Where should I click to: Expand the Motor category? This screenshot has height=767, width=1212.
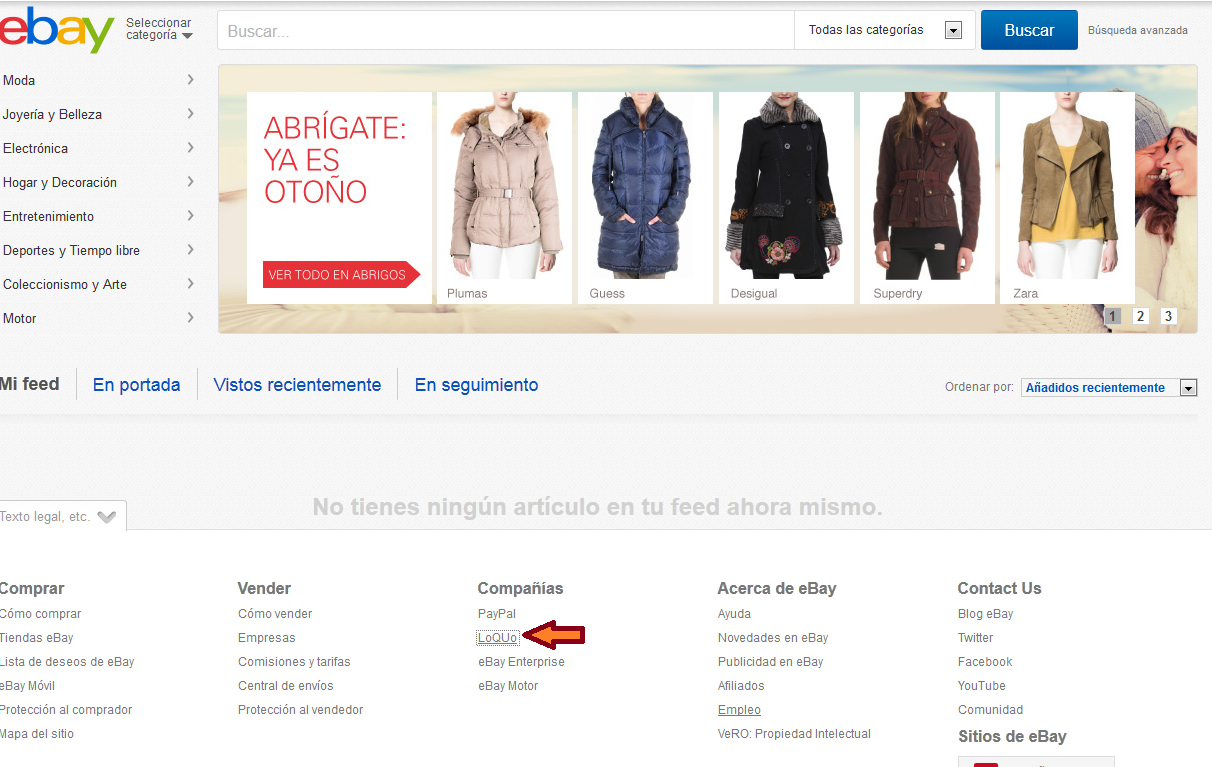[x=98, y=318]
